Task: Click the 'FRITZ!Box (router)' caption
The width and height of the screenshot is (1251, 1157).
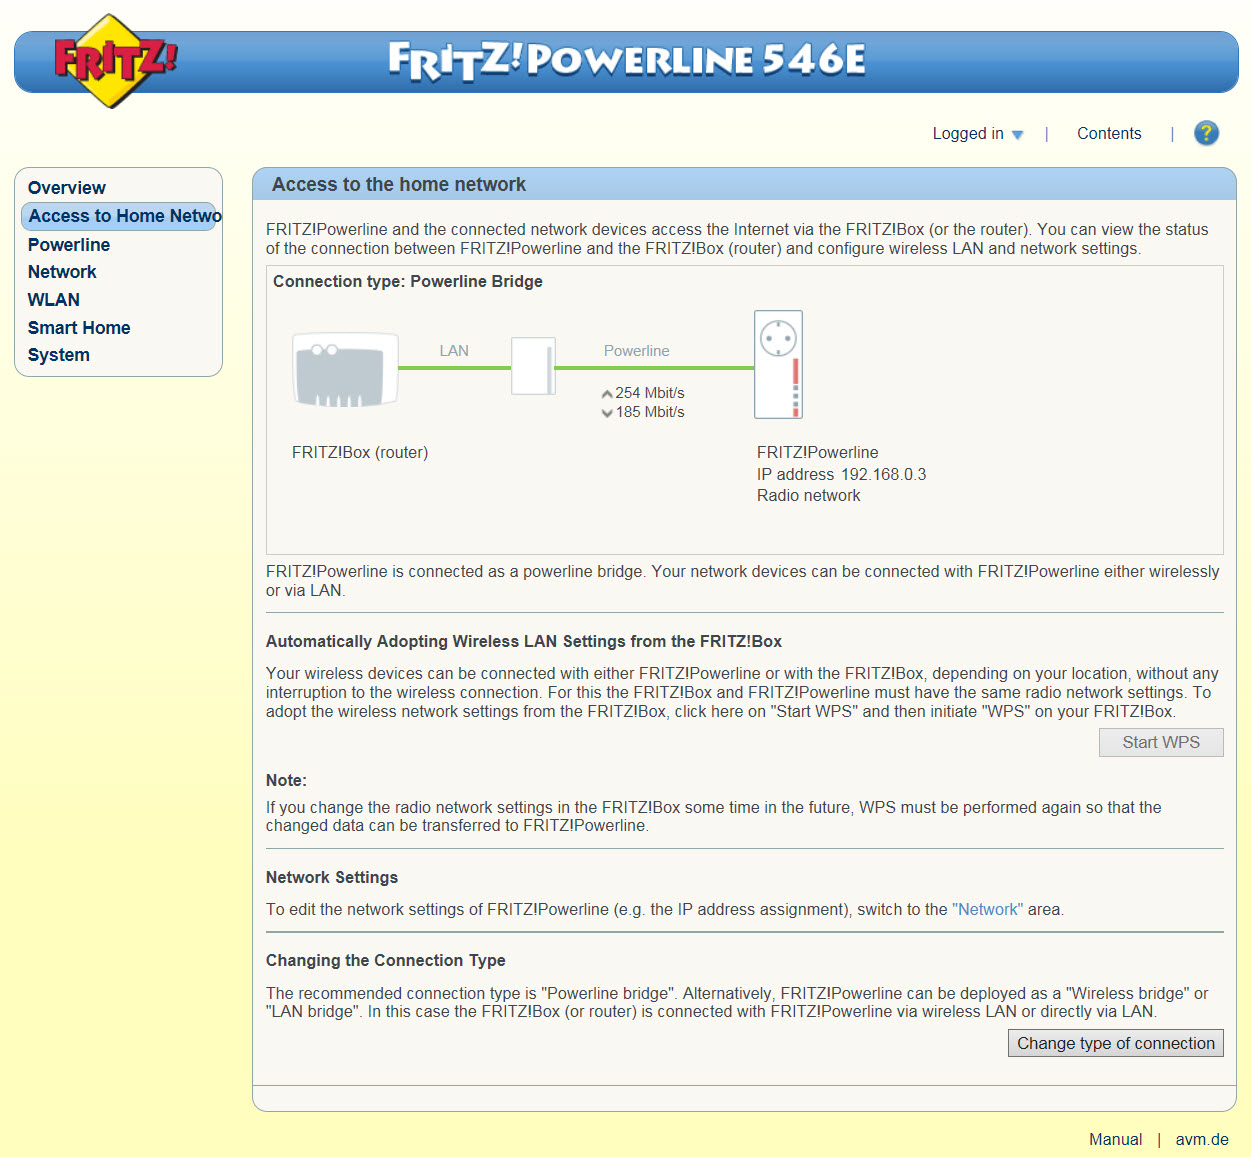Action: pyautogui.click(x=360, y=453)
